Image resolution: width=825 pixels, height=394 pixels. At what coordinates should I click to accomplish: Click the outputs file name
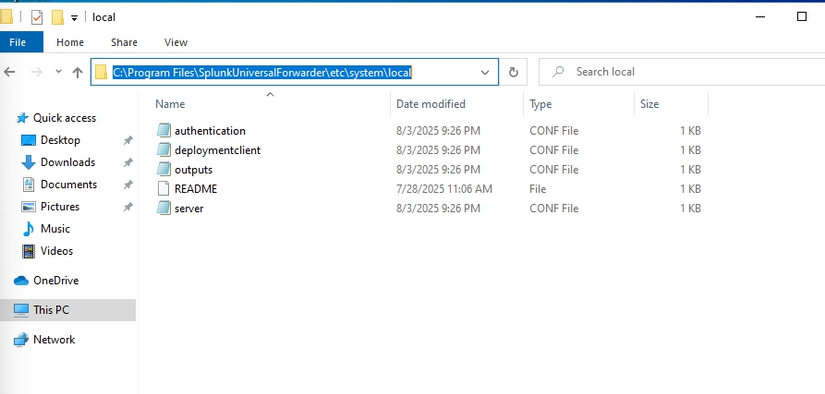(194, 169)
